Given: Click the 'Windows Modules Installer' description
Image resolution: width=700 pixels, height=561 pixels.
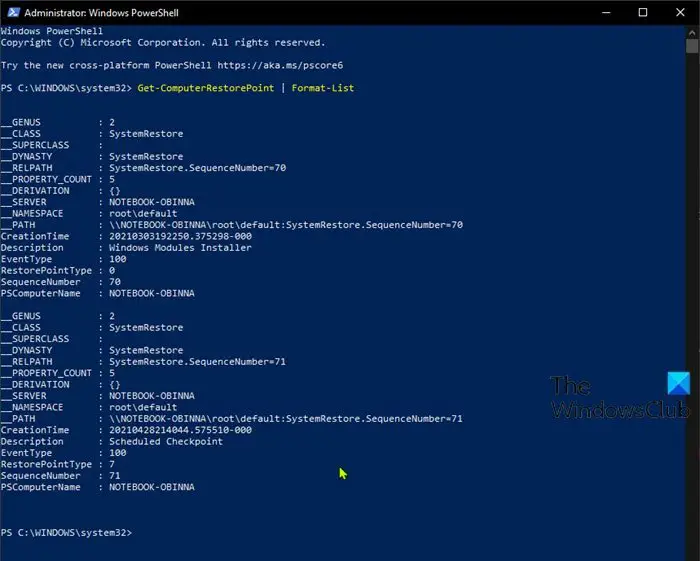Looking at the screenshot, I should [180, 248].
